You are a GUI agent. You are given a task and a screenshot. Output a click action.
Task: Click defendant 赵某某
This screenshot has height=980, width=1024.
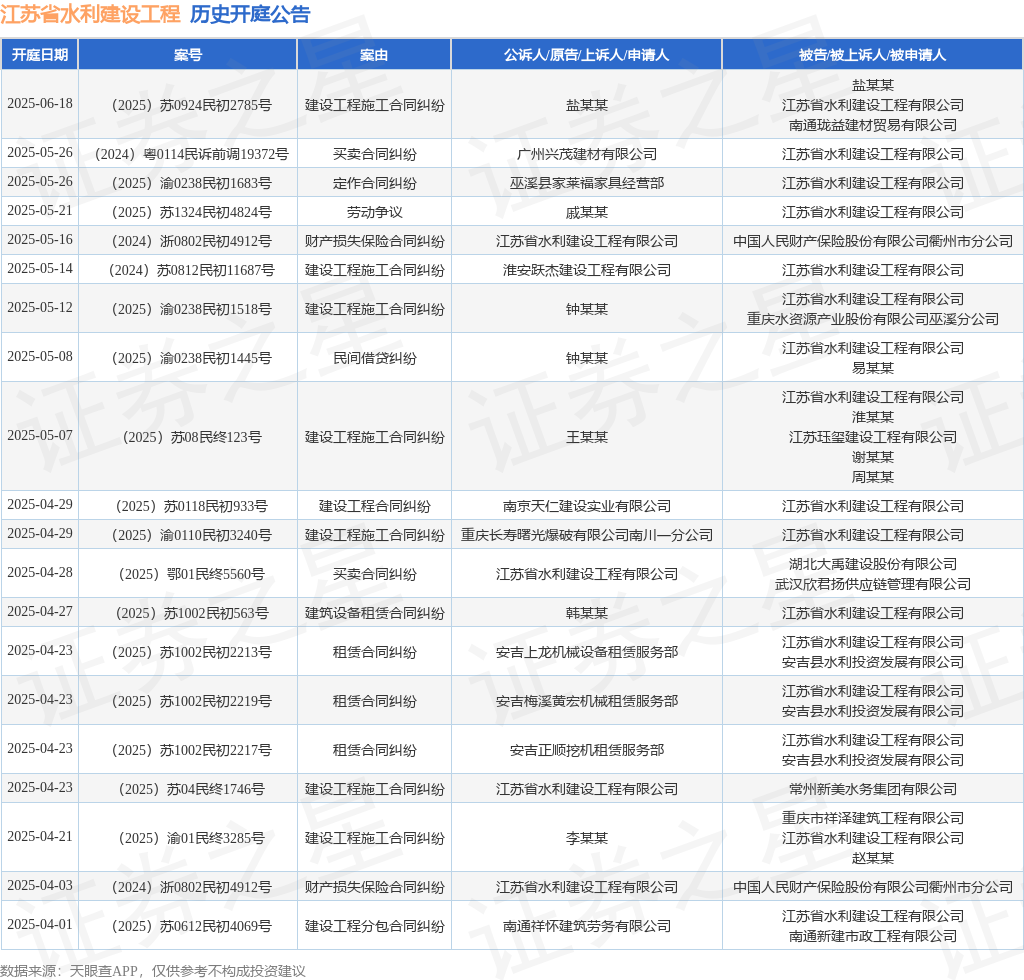(x=872, y=859)
